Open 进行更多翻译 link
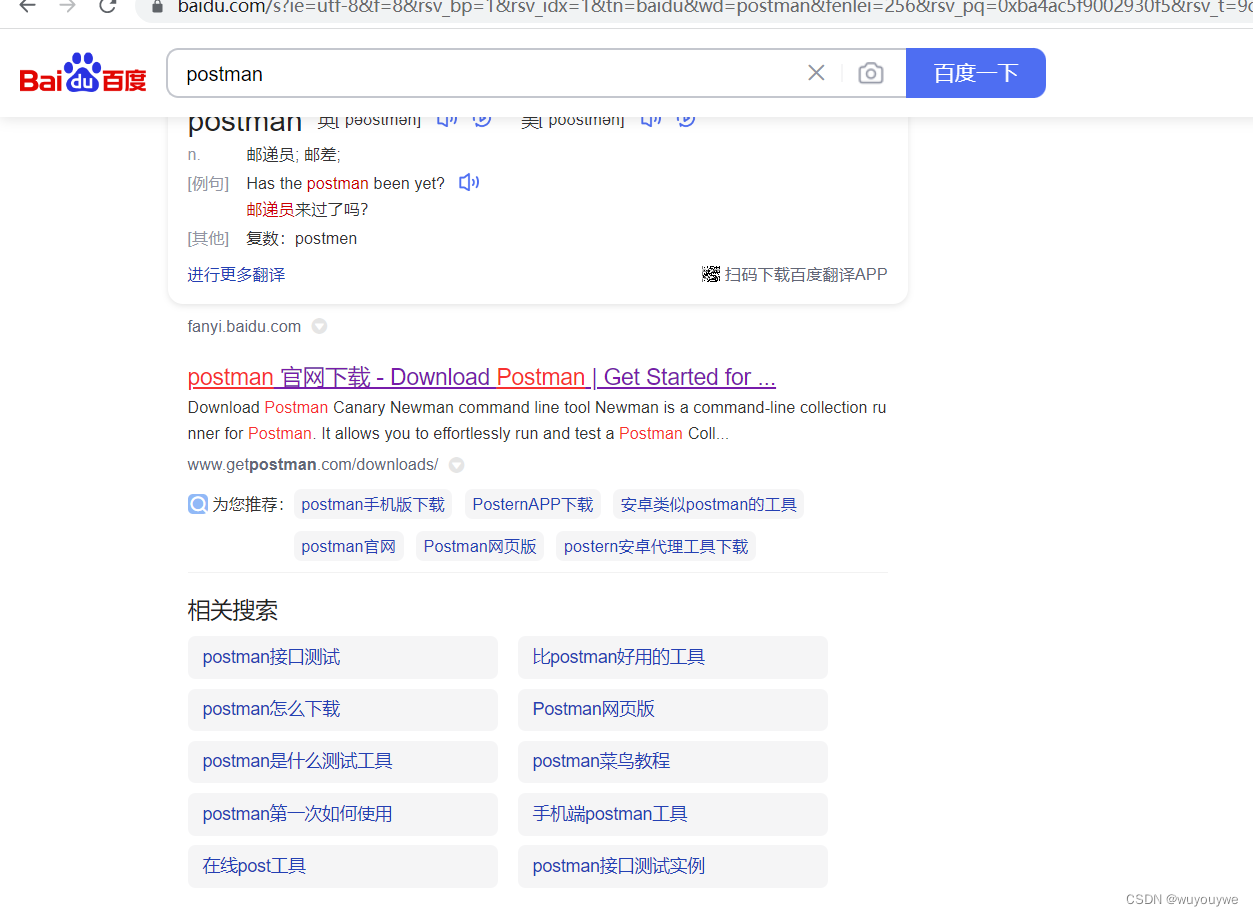 [x=236, y=274]
